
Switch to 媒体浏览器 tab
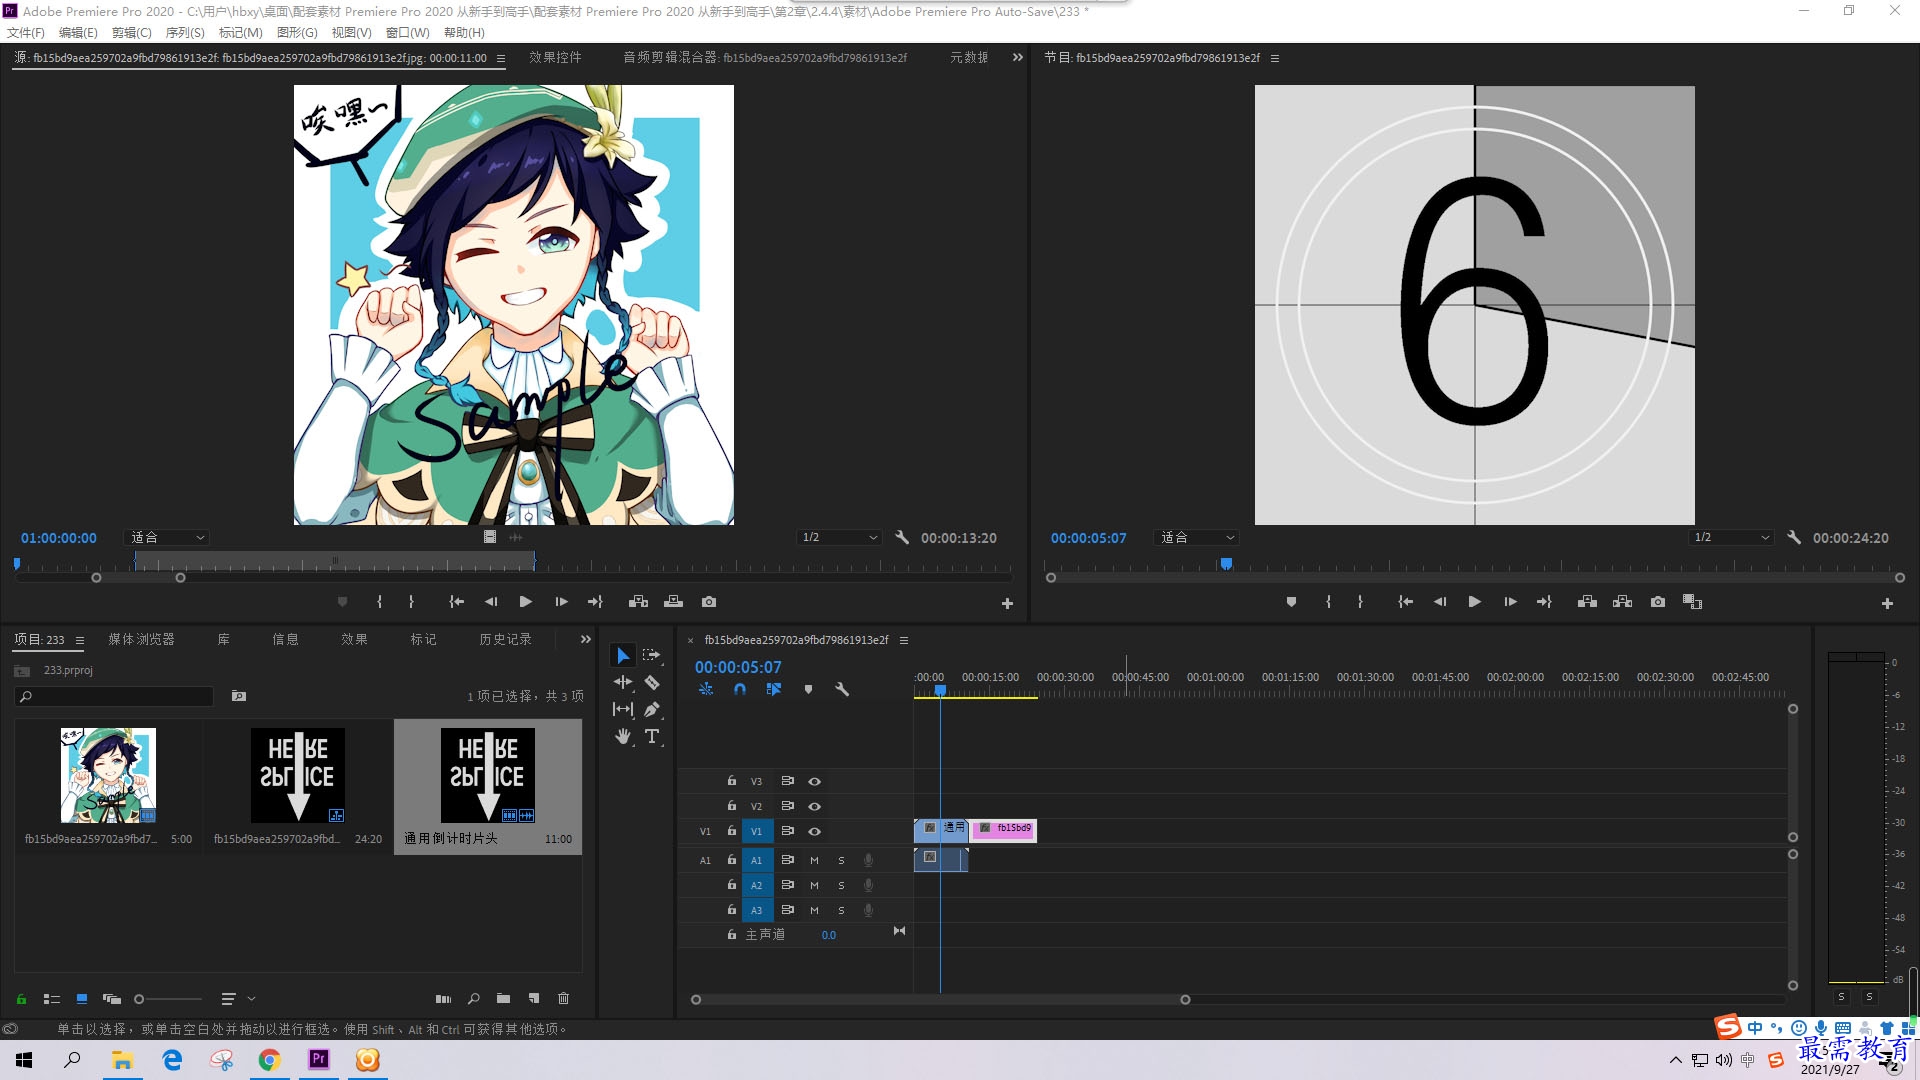141,639
